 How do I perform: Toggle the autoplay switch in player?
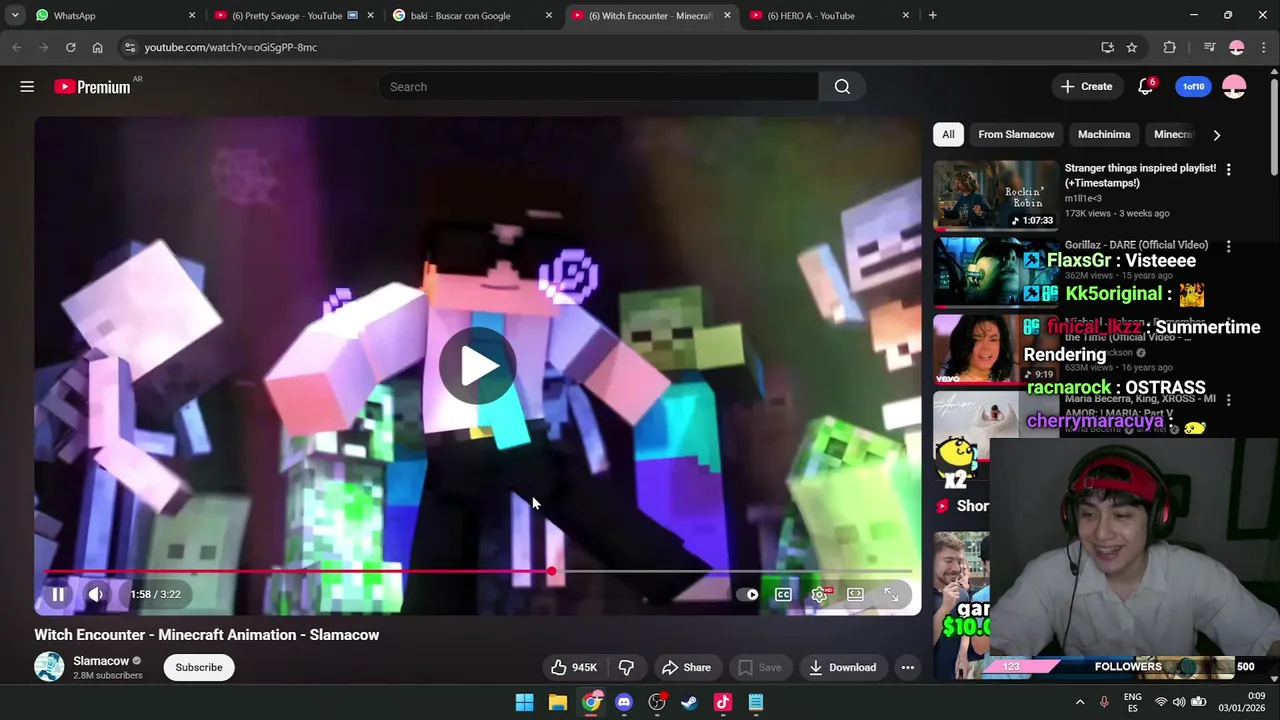[x=748, y=594]
